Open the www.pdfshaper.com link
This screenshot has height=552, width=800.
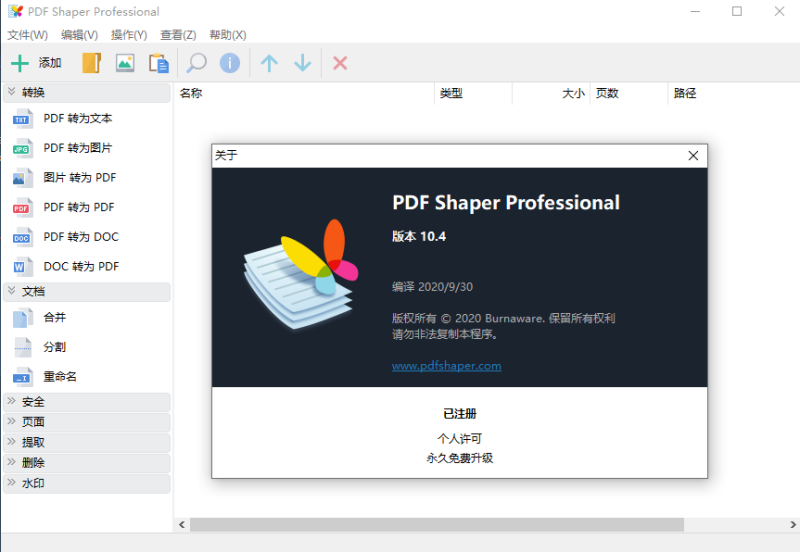tap(446, 366)
